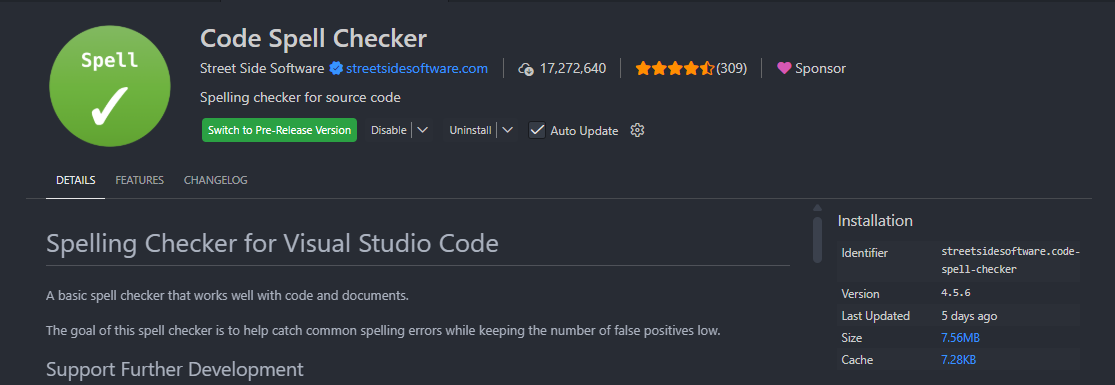Viewport: 1115px width, 385px height.
Task: Click the extension identifier streetsidesoftware.code-spell-checker
Action: coord(1010,261)
